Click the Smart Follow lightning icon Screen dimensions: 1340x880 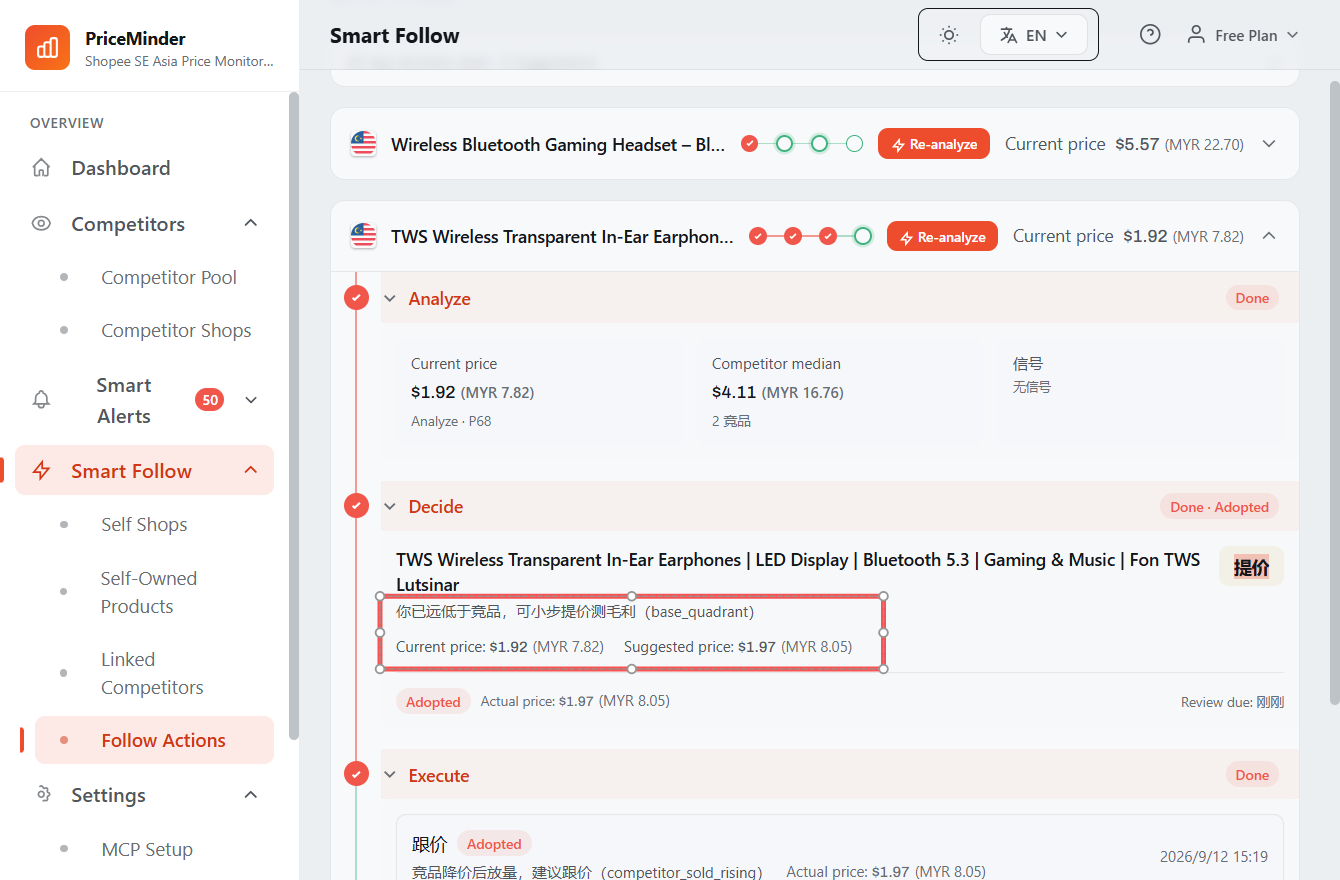coord(41,471)
